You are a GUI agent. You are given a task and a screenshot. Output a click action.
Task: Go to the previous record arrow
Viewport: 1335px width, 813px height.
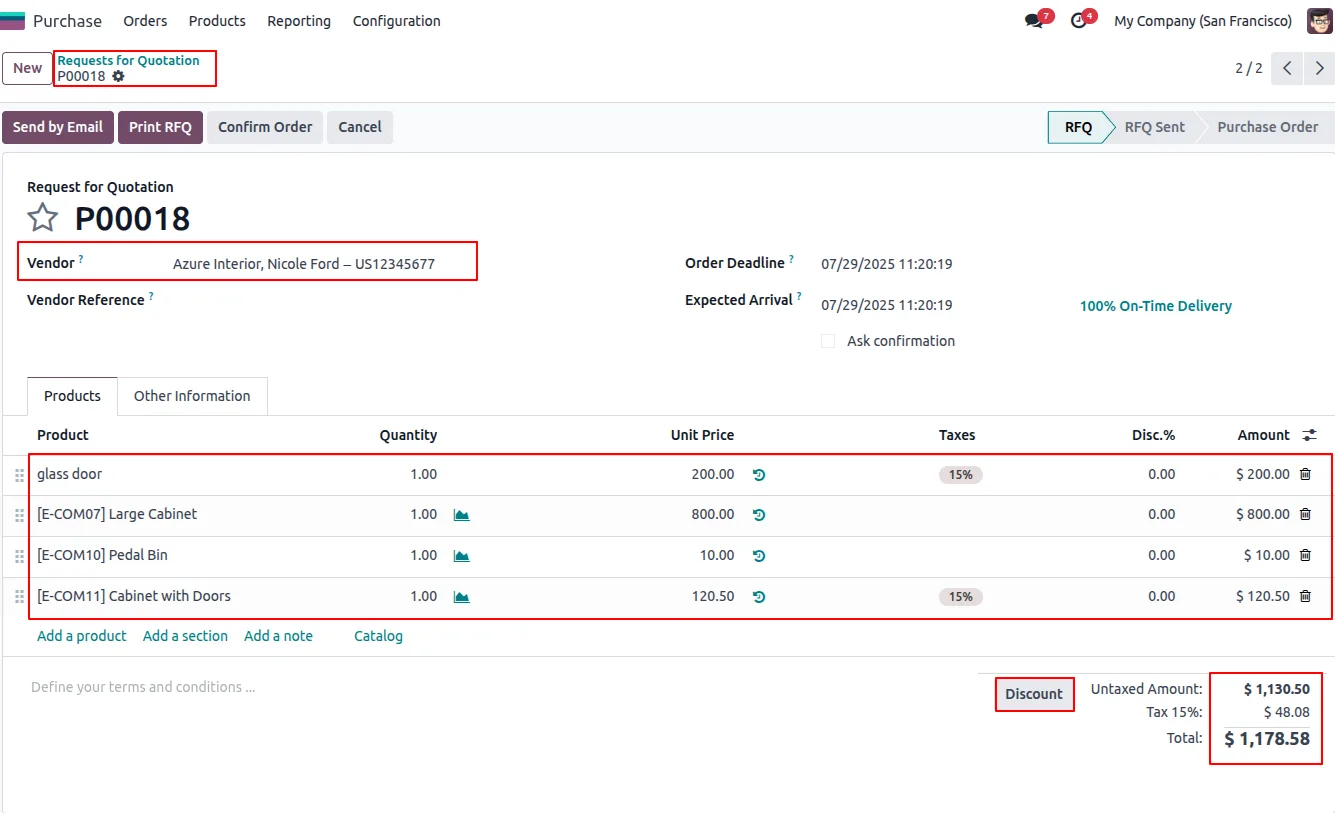[x=1288, y=68]
